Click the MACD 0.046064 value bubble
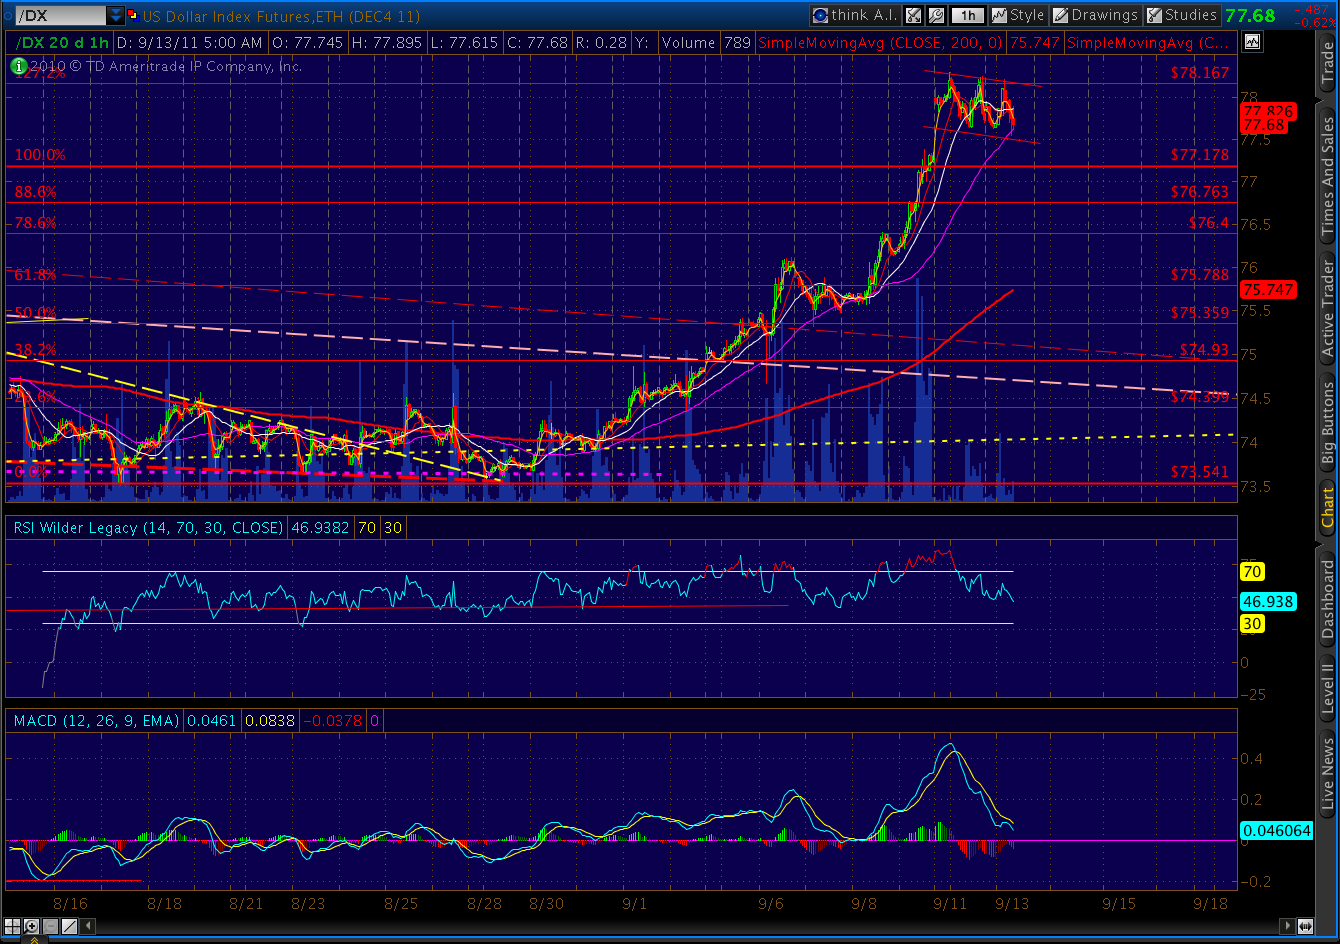1340x944 pixels. tap(1276, 830)
